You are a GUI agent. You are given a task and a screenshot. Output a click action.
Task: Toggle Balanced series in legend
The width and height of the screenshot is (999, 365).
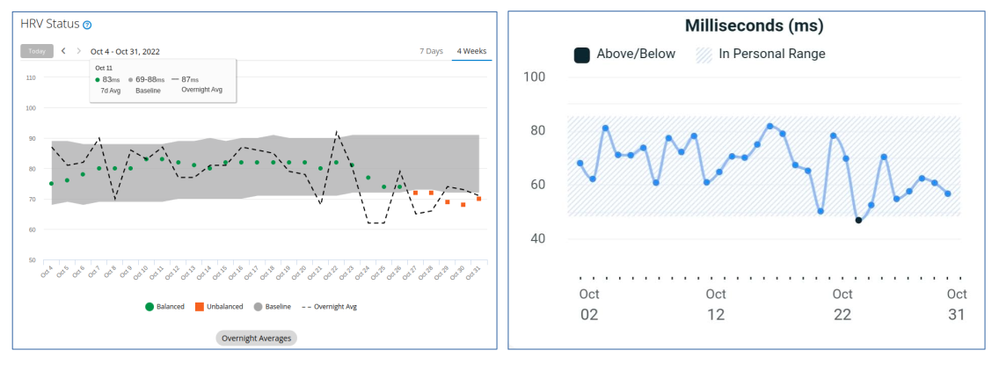tap(164, 306)
